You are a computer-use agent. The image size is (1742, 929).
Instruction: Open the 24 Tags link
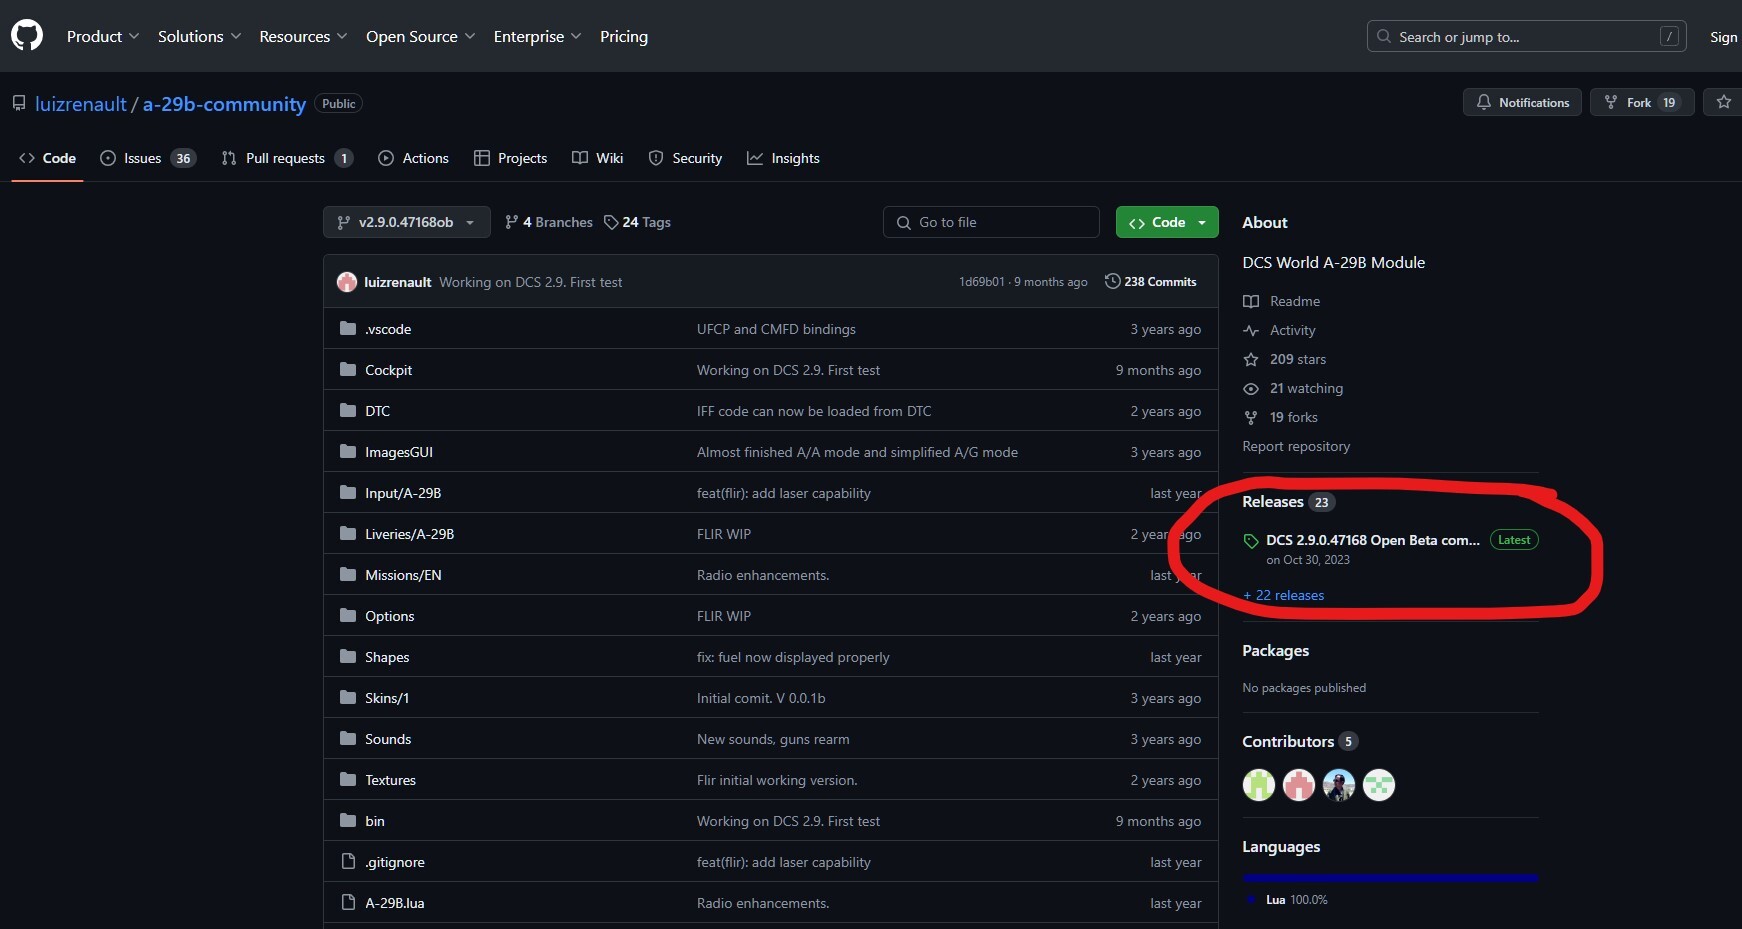(637, 222)
